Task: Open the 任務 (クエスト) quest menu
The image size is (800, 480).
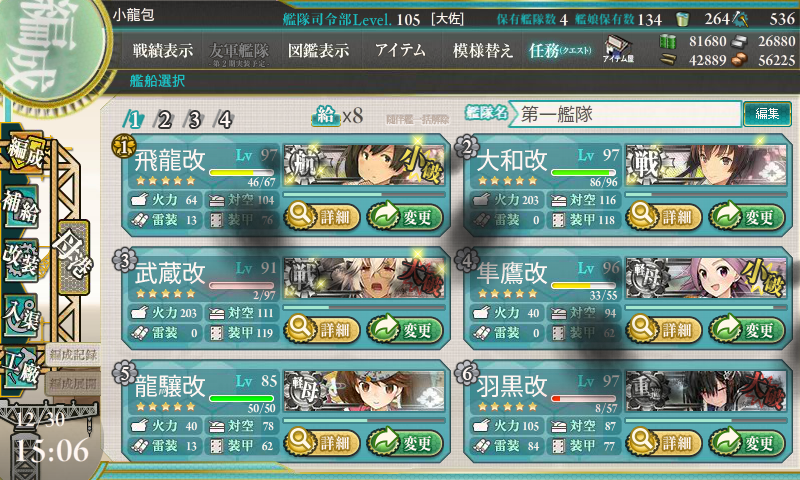Action: [560, 50]
